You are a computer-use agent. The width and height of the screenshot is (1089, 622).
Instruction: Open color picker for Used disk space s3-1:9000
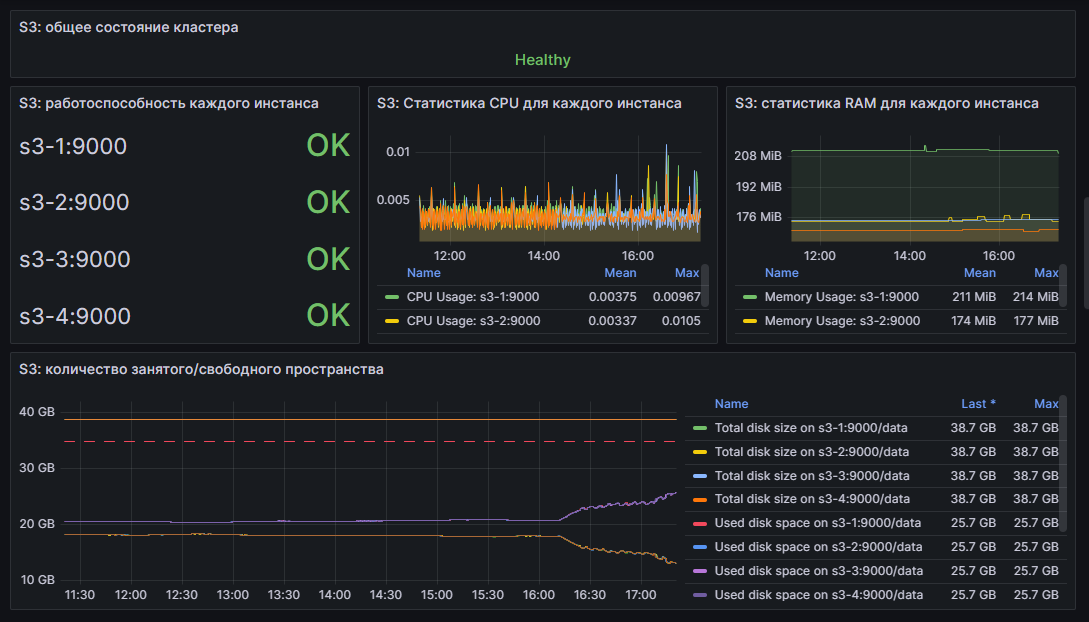[x=700, y=523]
